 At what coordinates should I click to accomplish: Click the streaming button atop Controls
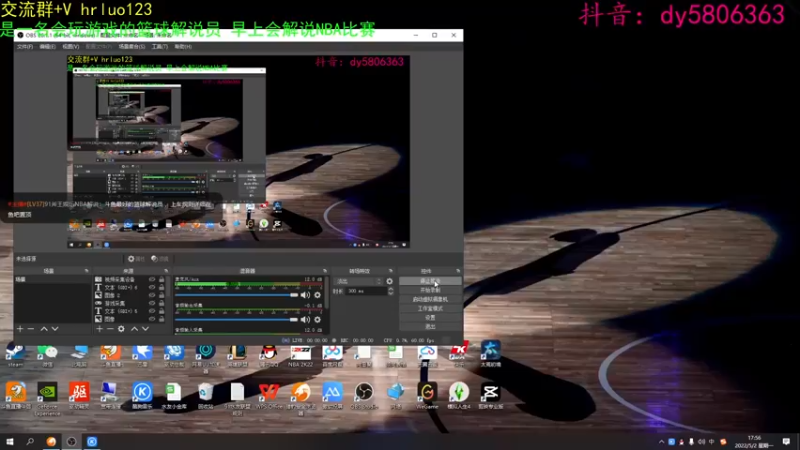[x=430, y=281]
